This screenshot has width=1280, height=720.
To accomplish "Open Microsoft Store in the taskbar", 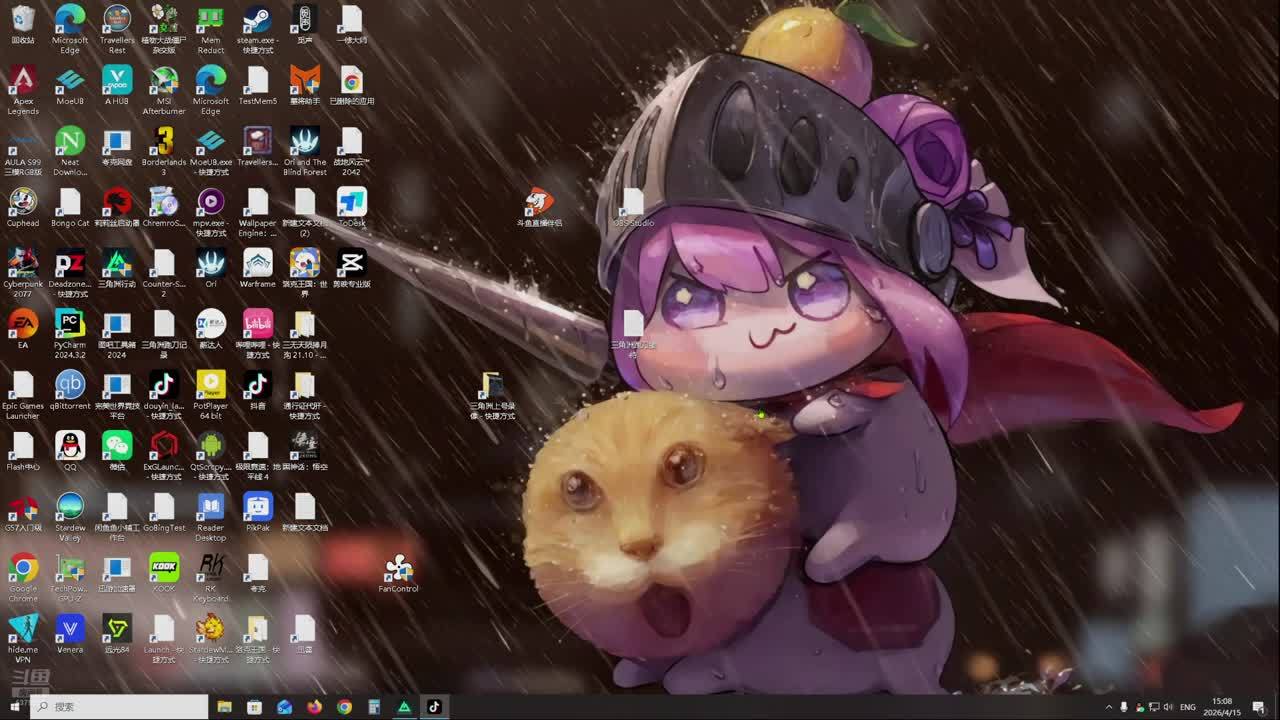I will (x=255, y=707).
